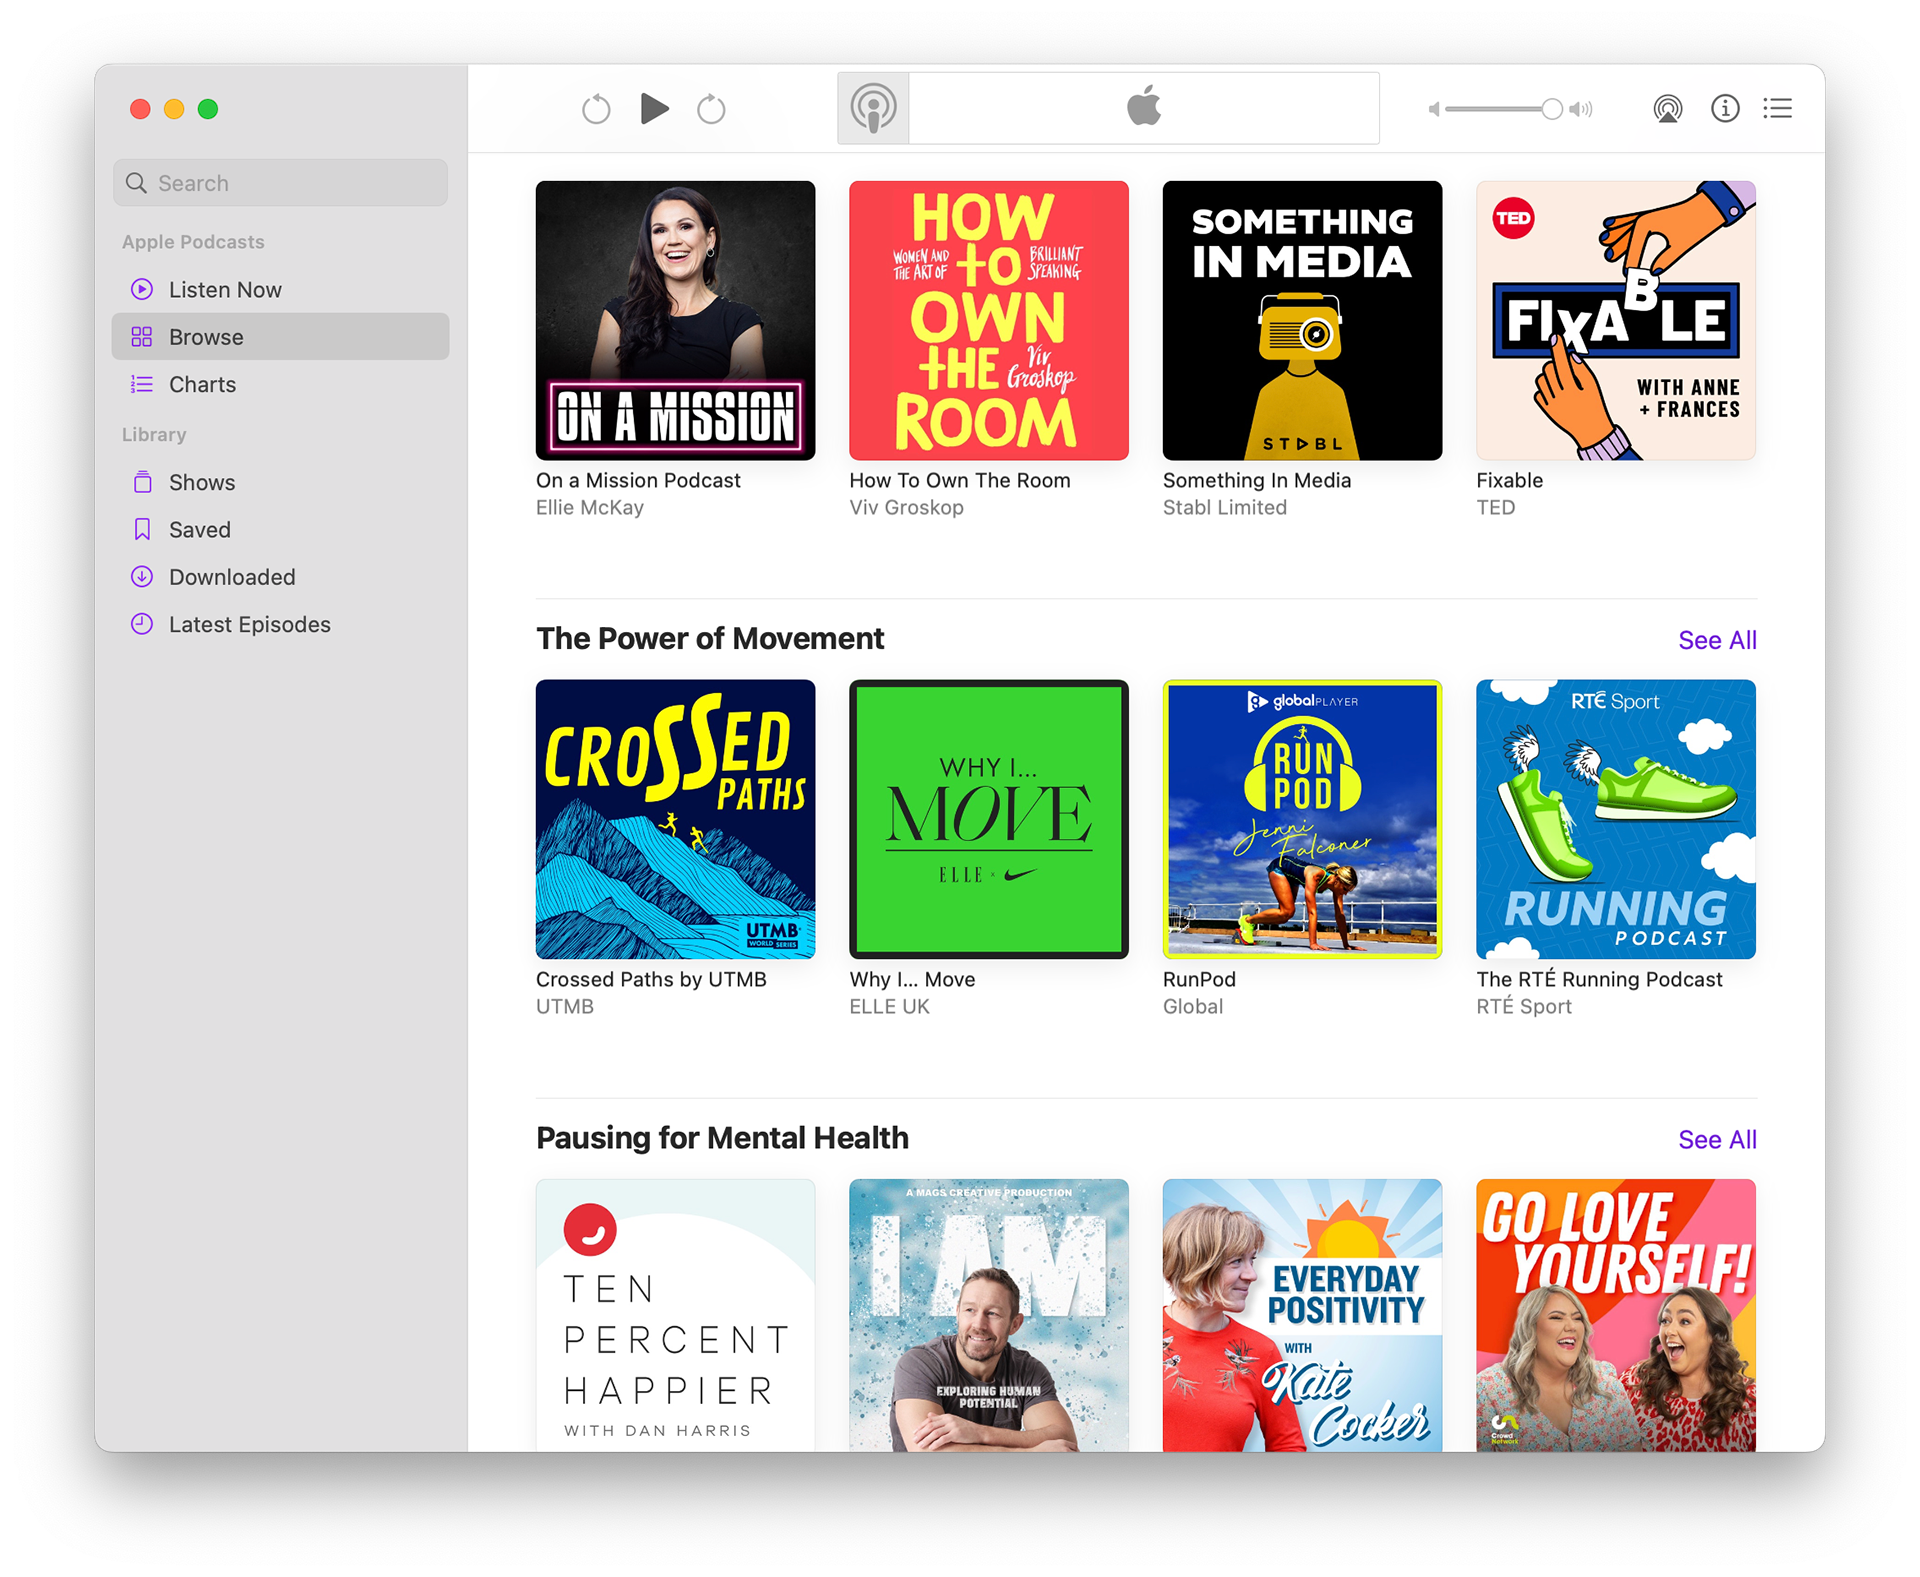See All in The Power of Movement
This screenshot has height=1577, width=1920.
pyautogui.click(x=1717, y=640)
